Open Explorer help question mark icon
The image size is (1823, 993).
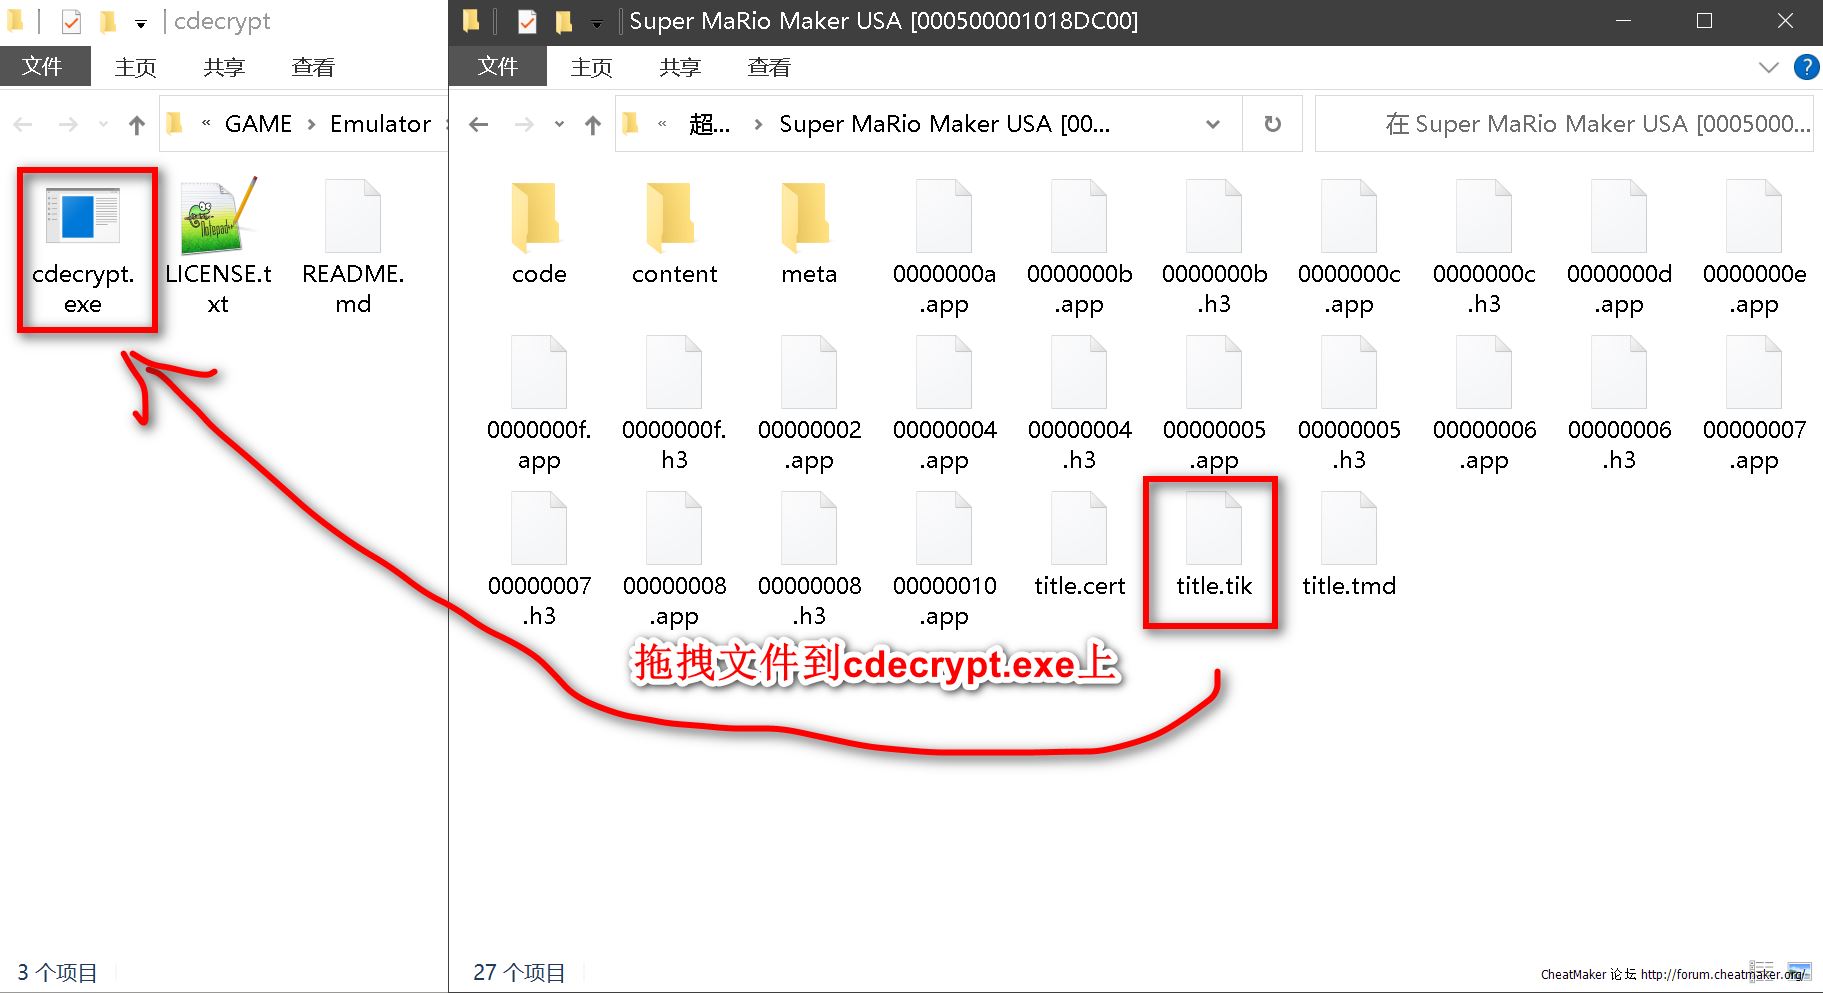[1806, 67]
